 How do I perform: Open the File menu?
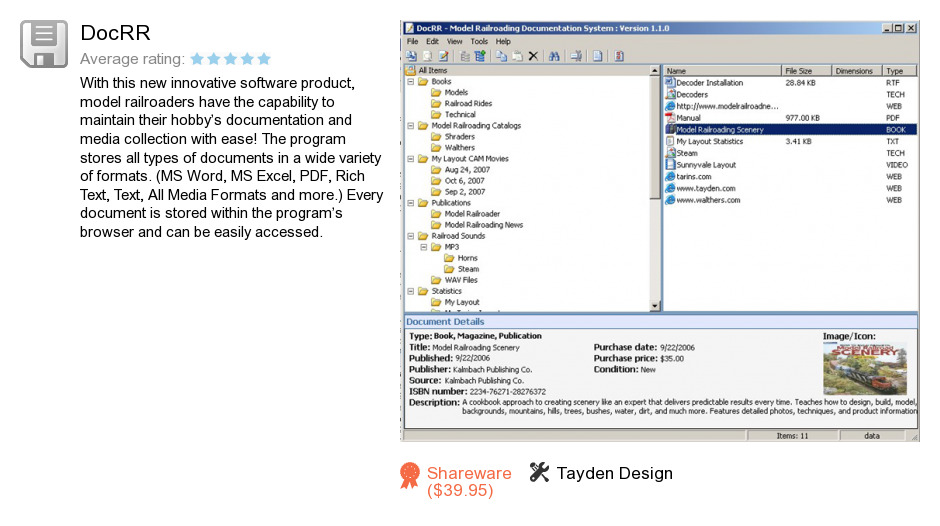(x=412, y=41)
